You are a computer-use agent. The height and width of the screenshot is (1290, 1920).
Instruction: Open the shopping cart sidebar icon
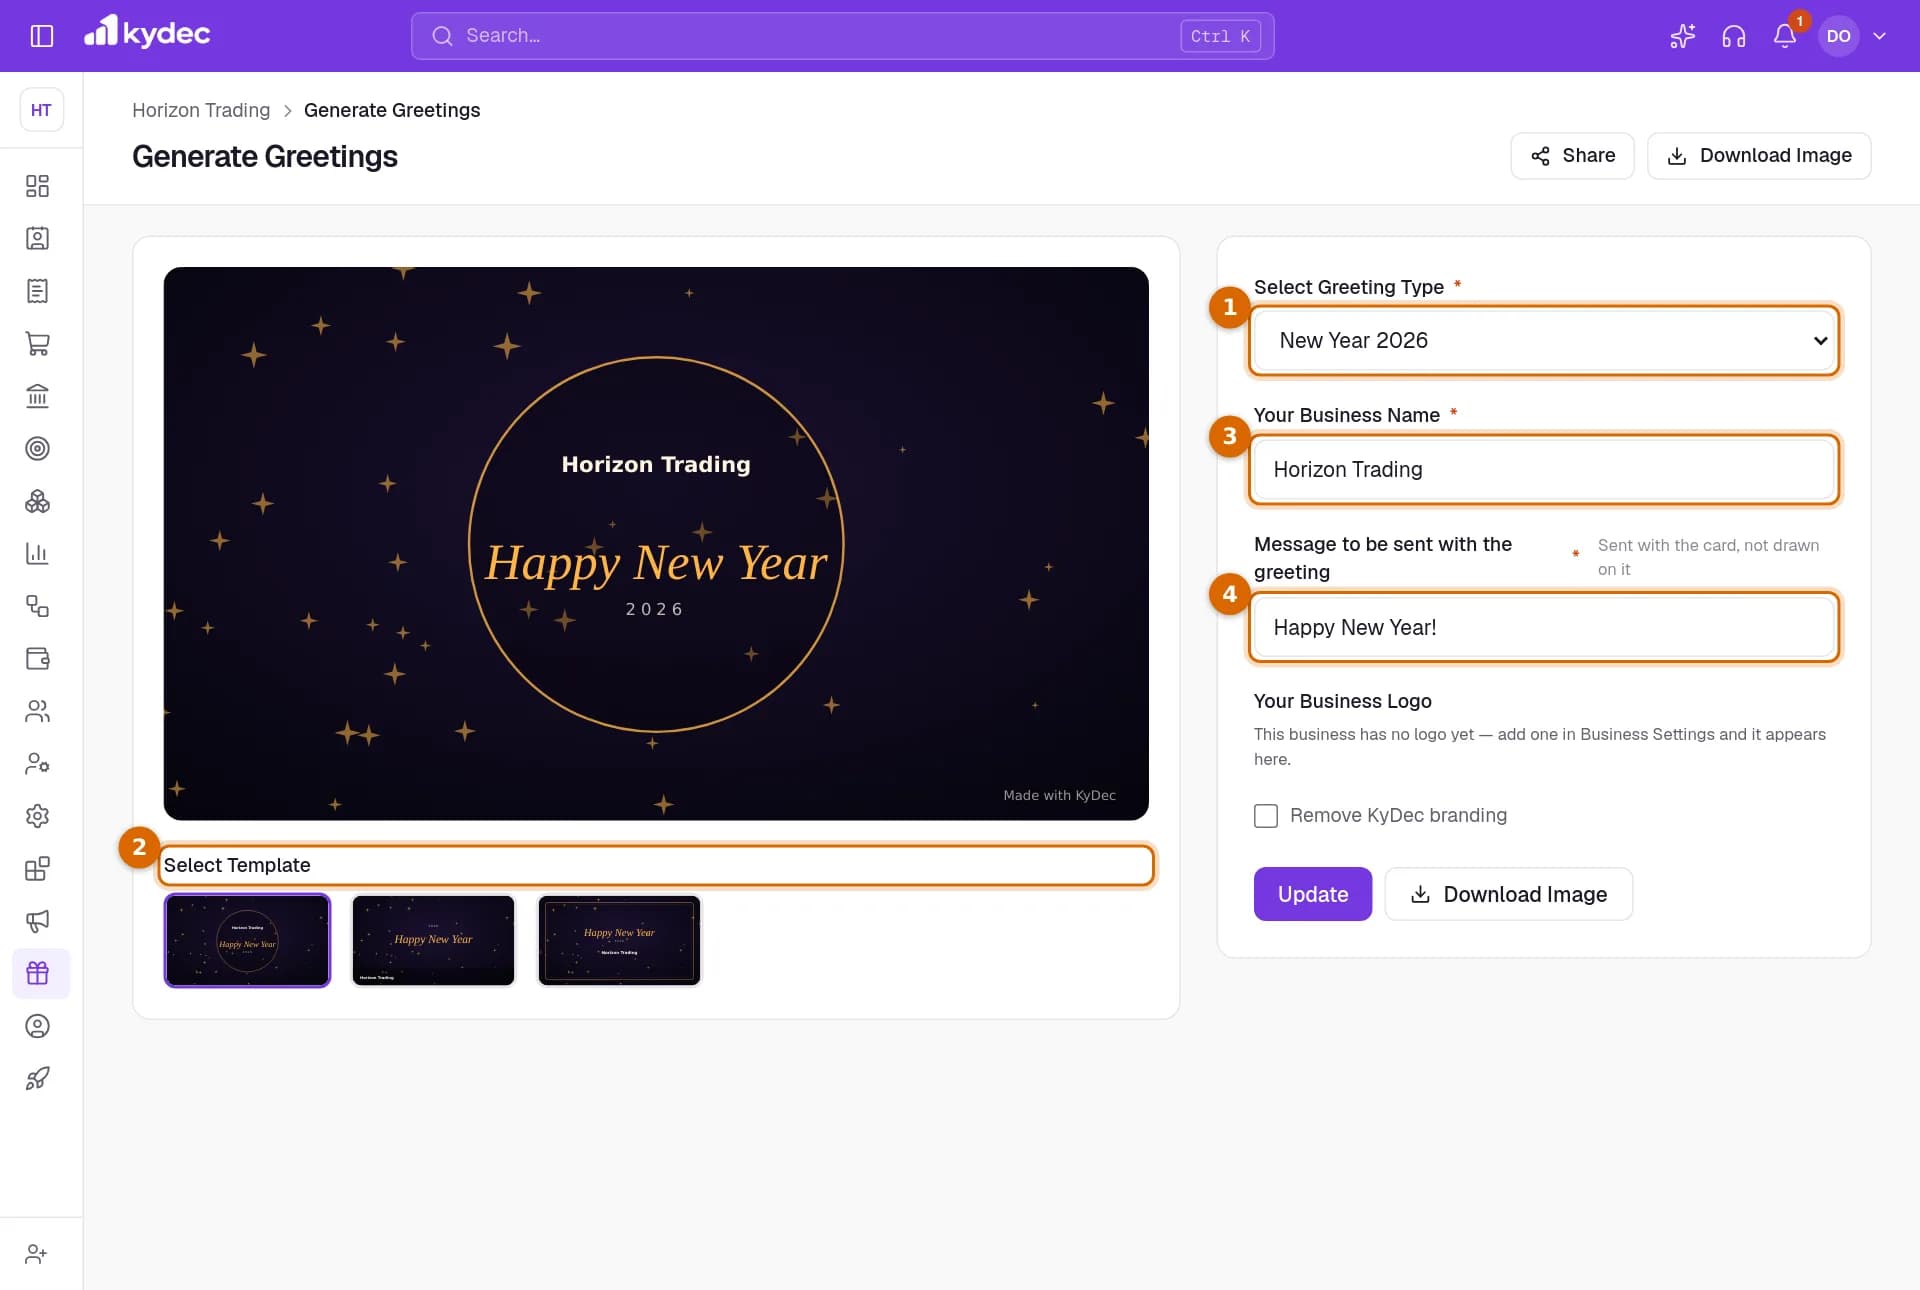37,344
